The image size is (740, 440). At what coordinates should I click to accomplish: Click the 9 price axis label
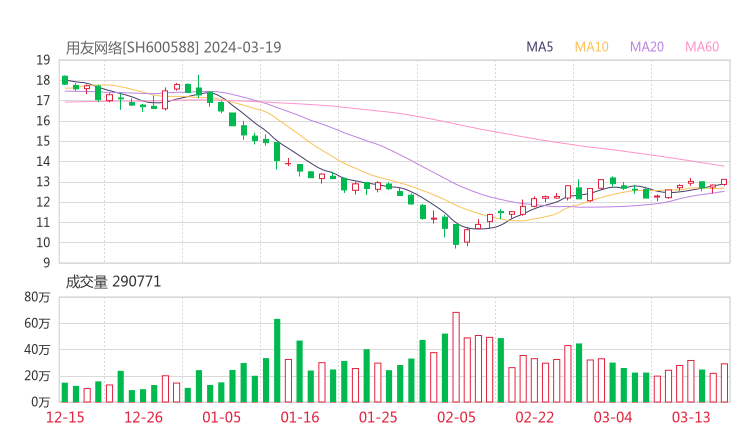46,263
